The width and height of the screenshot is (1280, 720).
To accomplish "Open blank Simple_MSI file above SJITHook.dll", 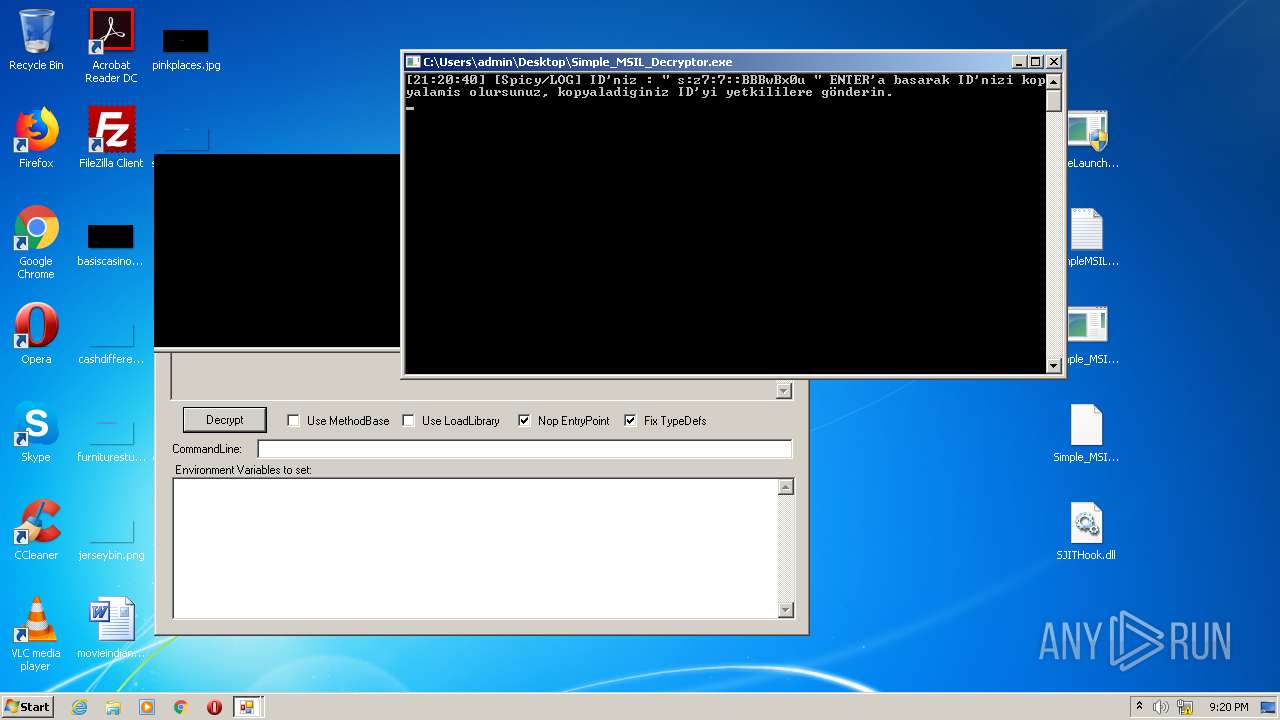I will (1086, 432).
